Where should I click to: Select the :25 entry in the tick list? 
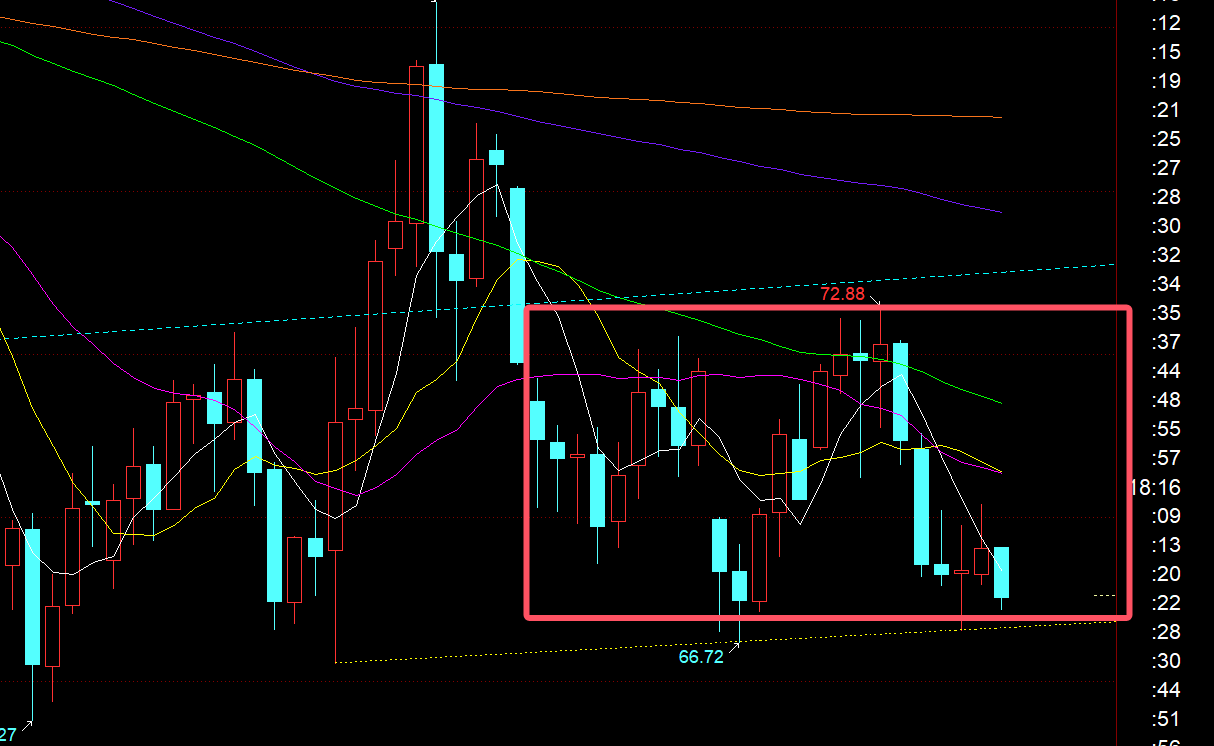(x=1165, y=139)
